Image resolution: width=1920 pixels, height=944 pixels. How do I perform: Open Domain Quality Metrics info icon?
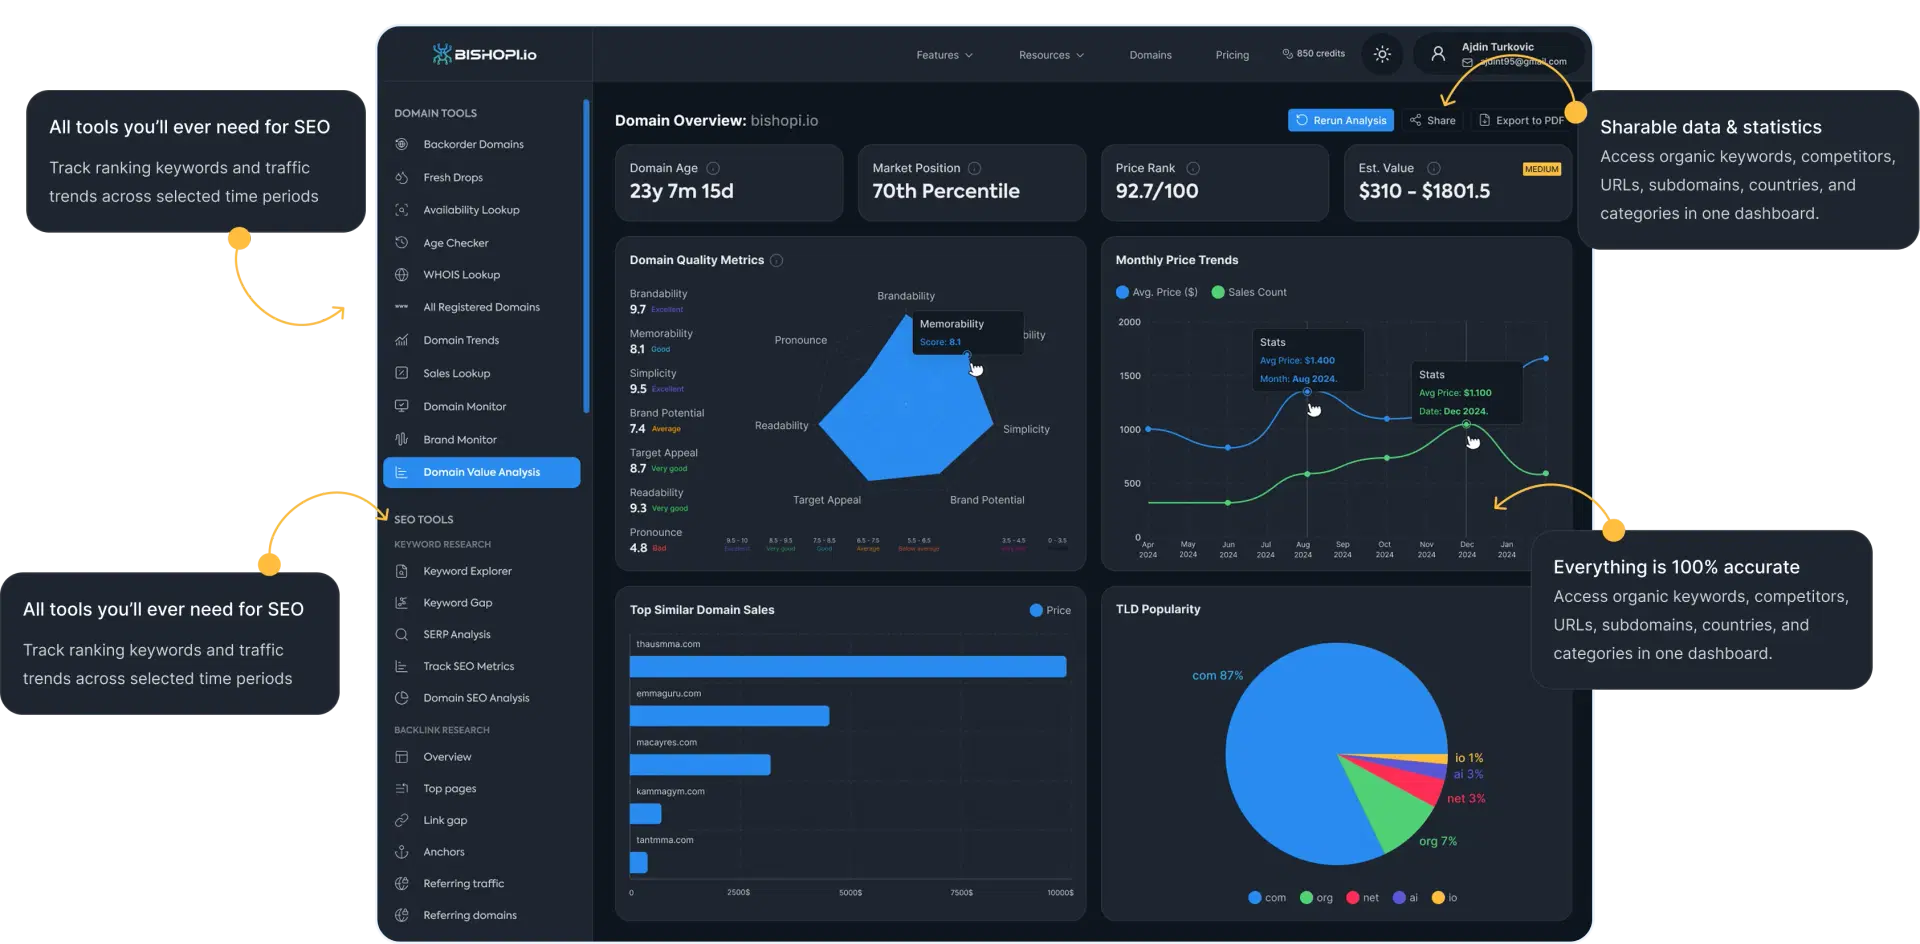776,260
